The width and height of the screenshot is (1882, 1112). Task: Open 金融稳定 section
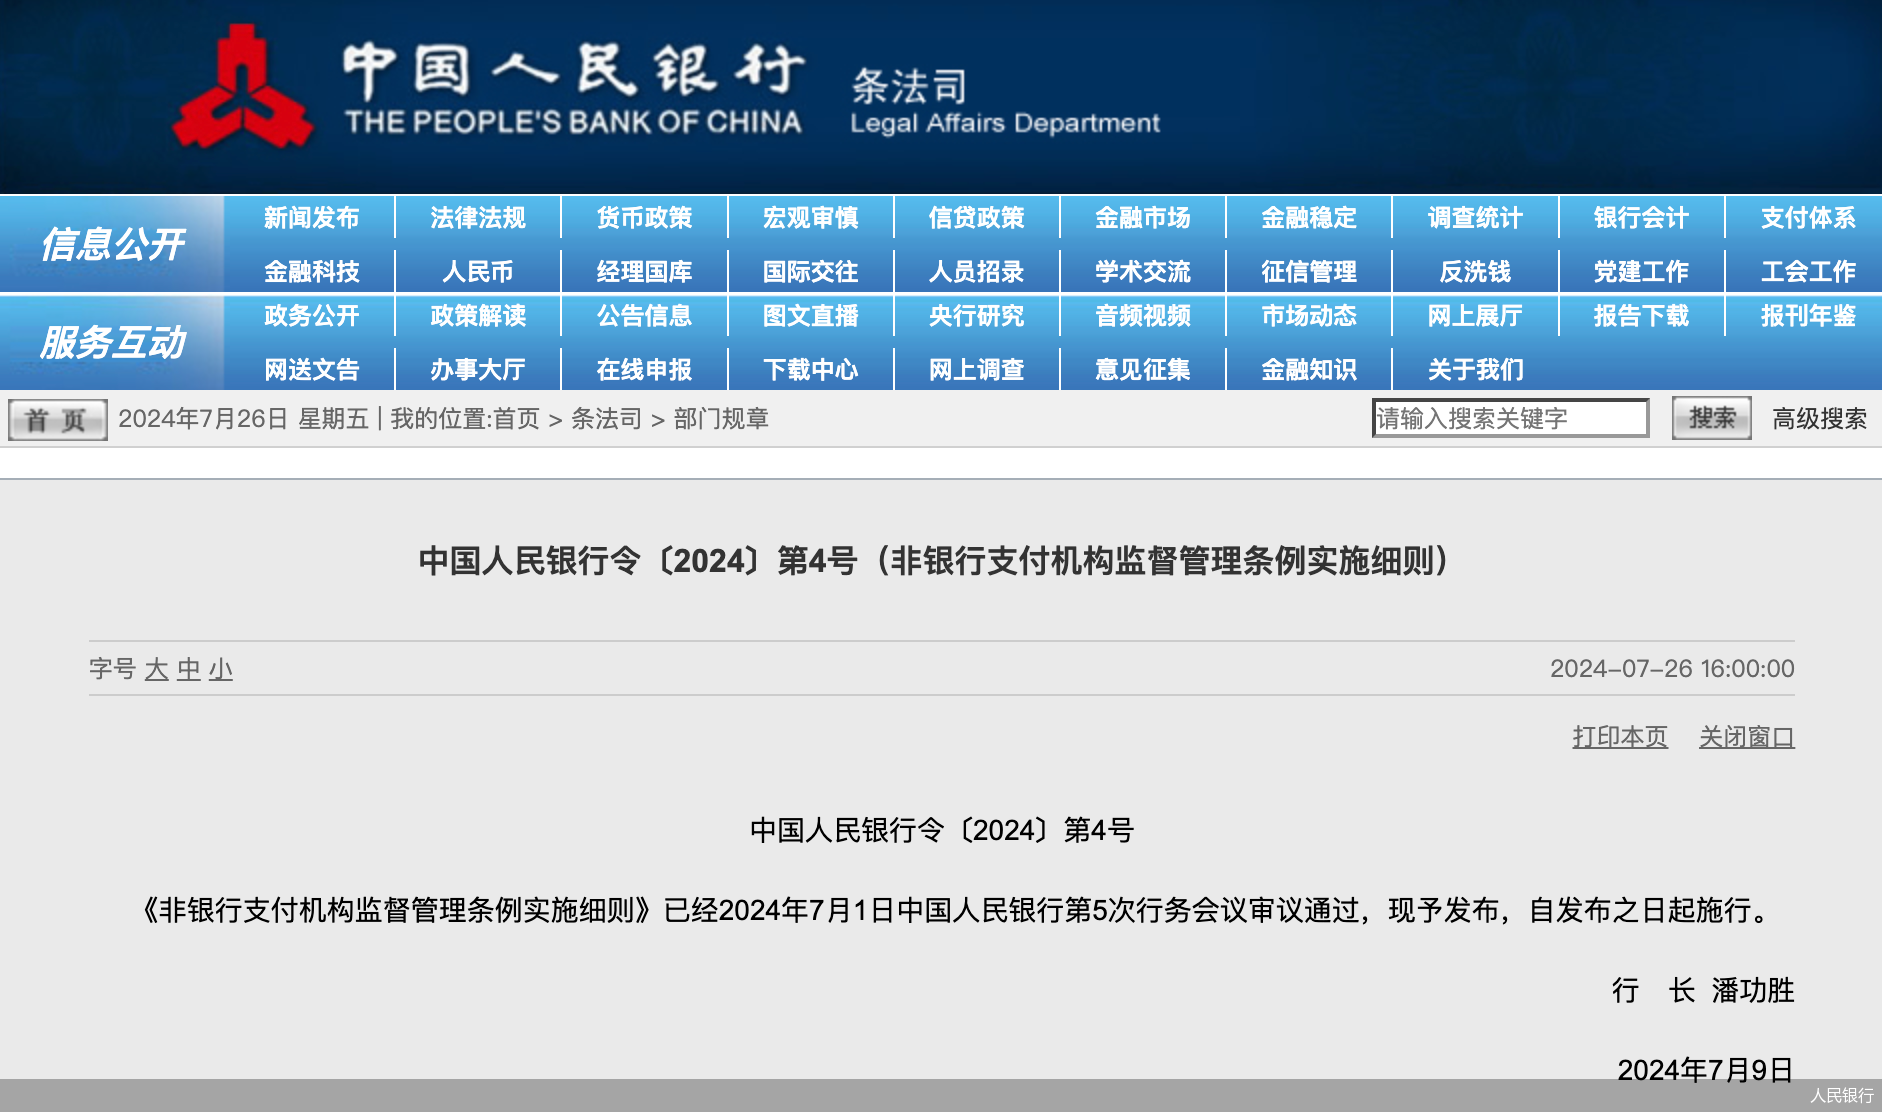(1309, 218)
